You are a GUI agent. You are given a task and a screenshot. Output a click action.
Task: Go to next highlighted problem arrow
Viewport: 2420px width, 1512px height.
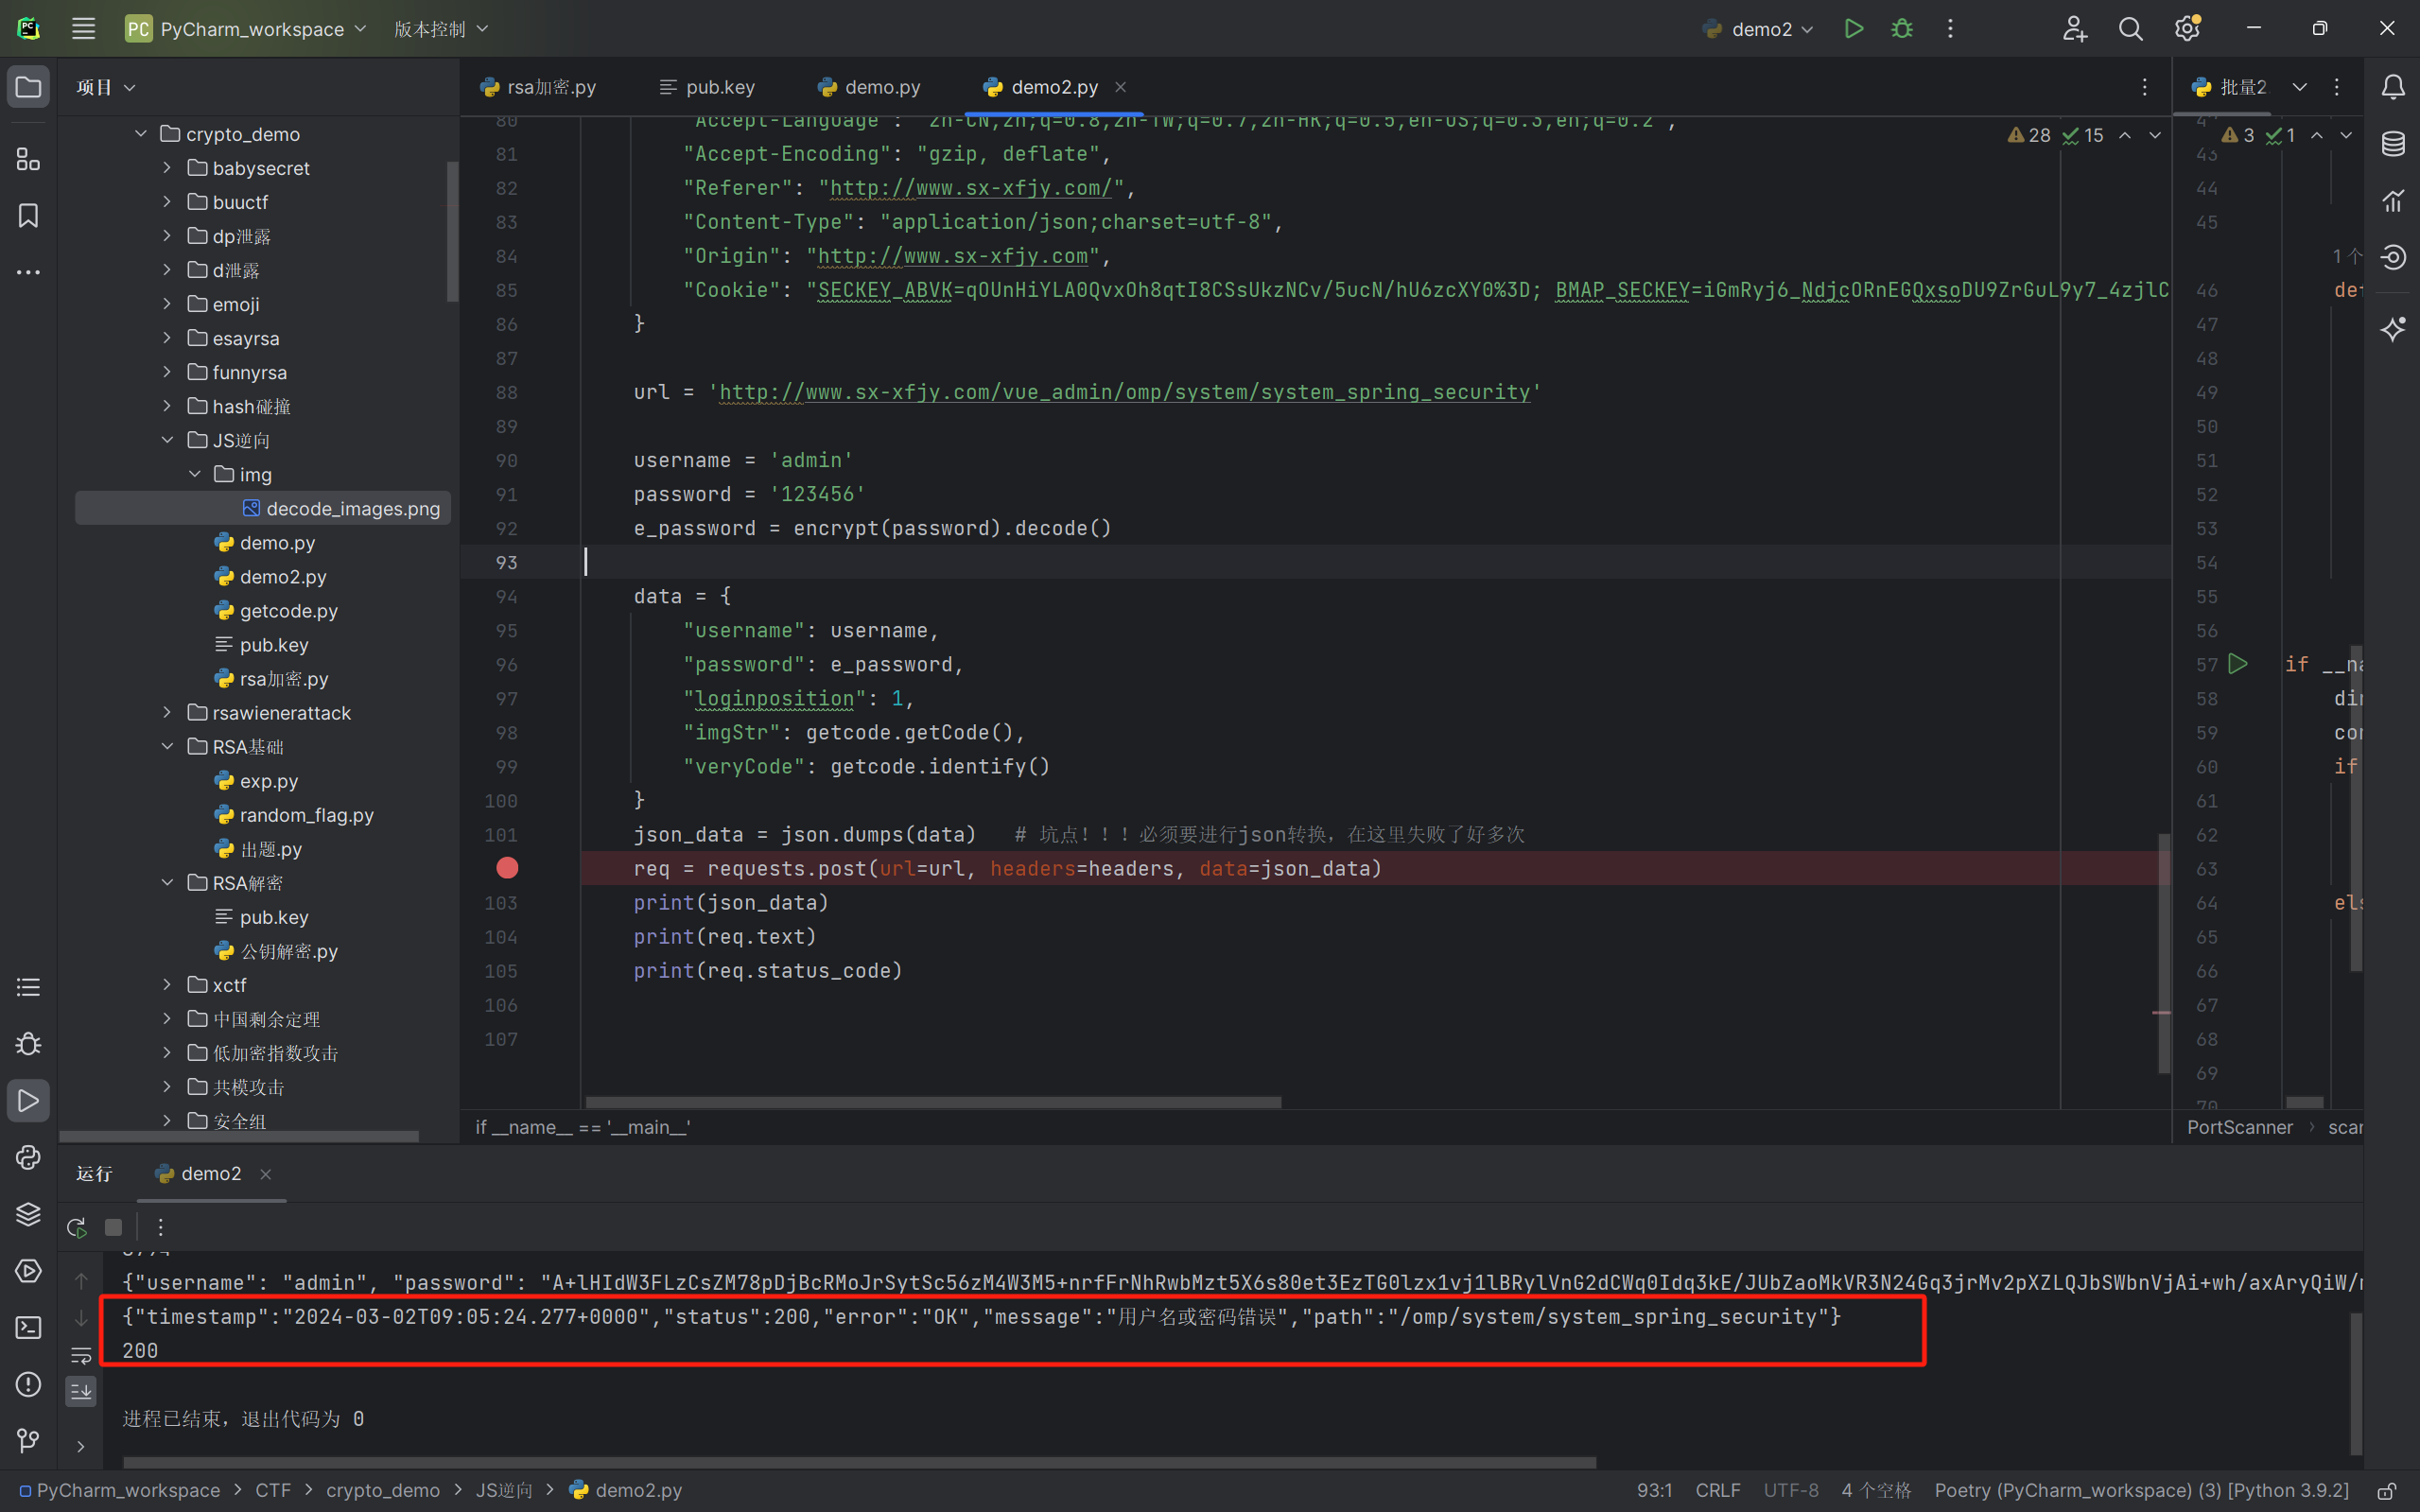tap(2155, 135)
